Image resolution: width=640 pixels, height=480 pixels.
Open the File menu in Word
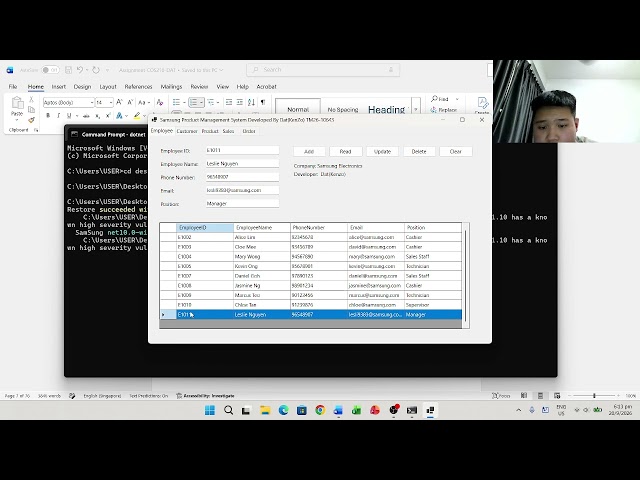coord(13,87)
